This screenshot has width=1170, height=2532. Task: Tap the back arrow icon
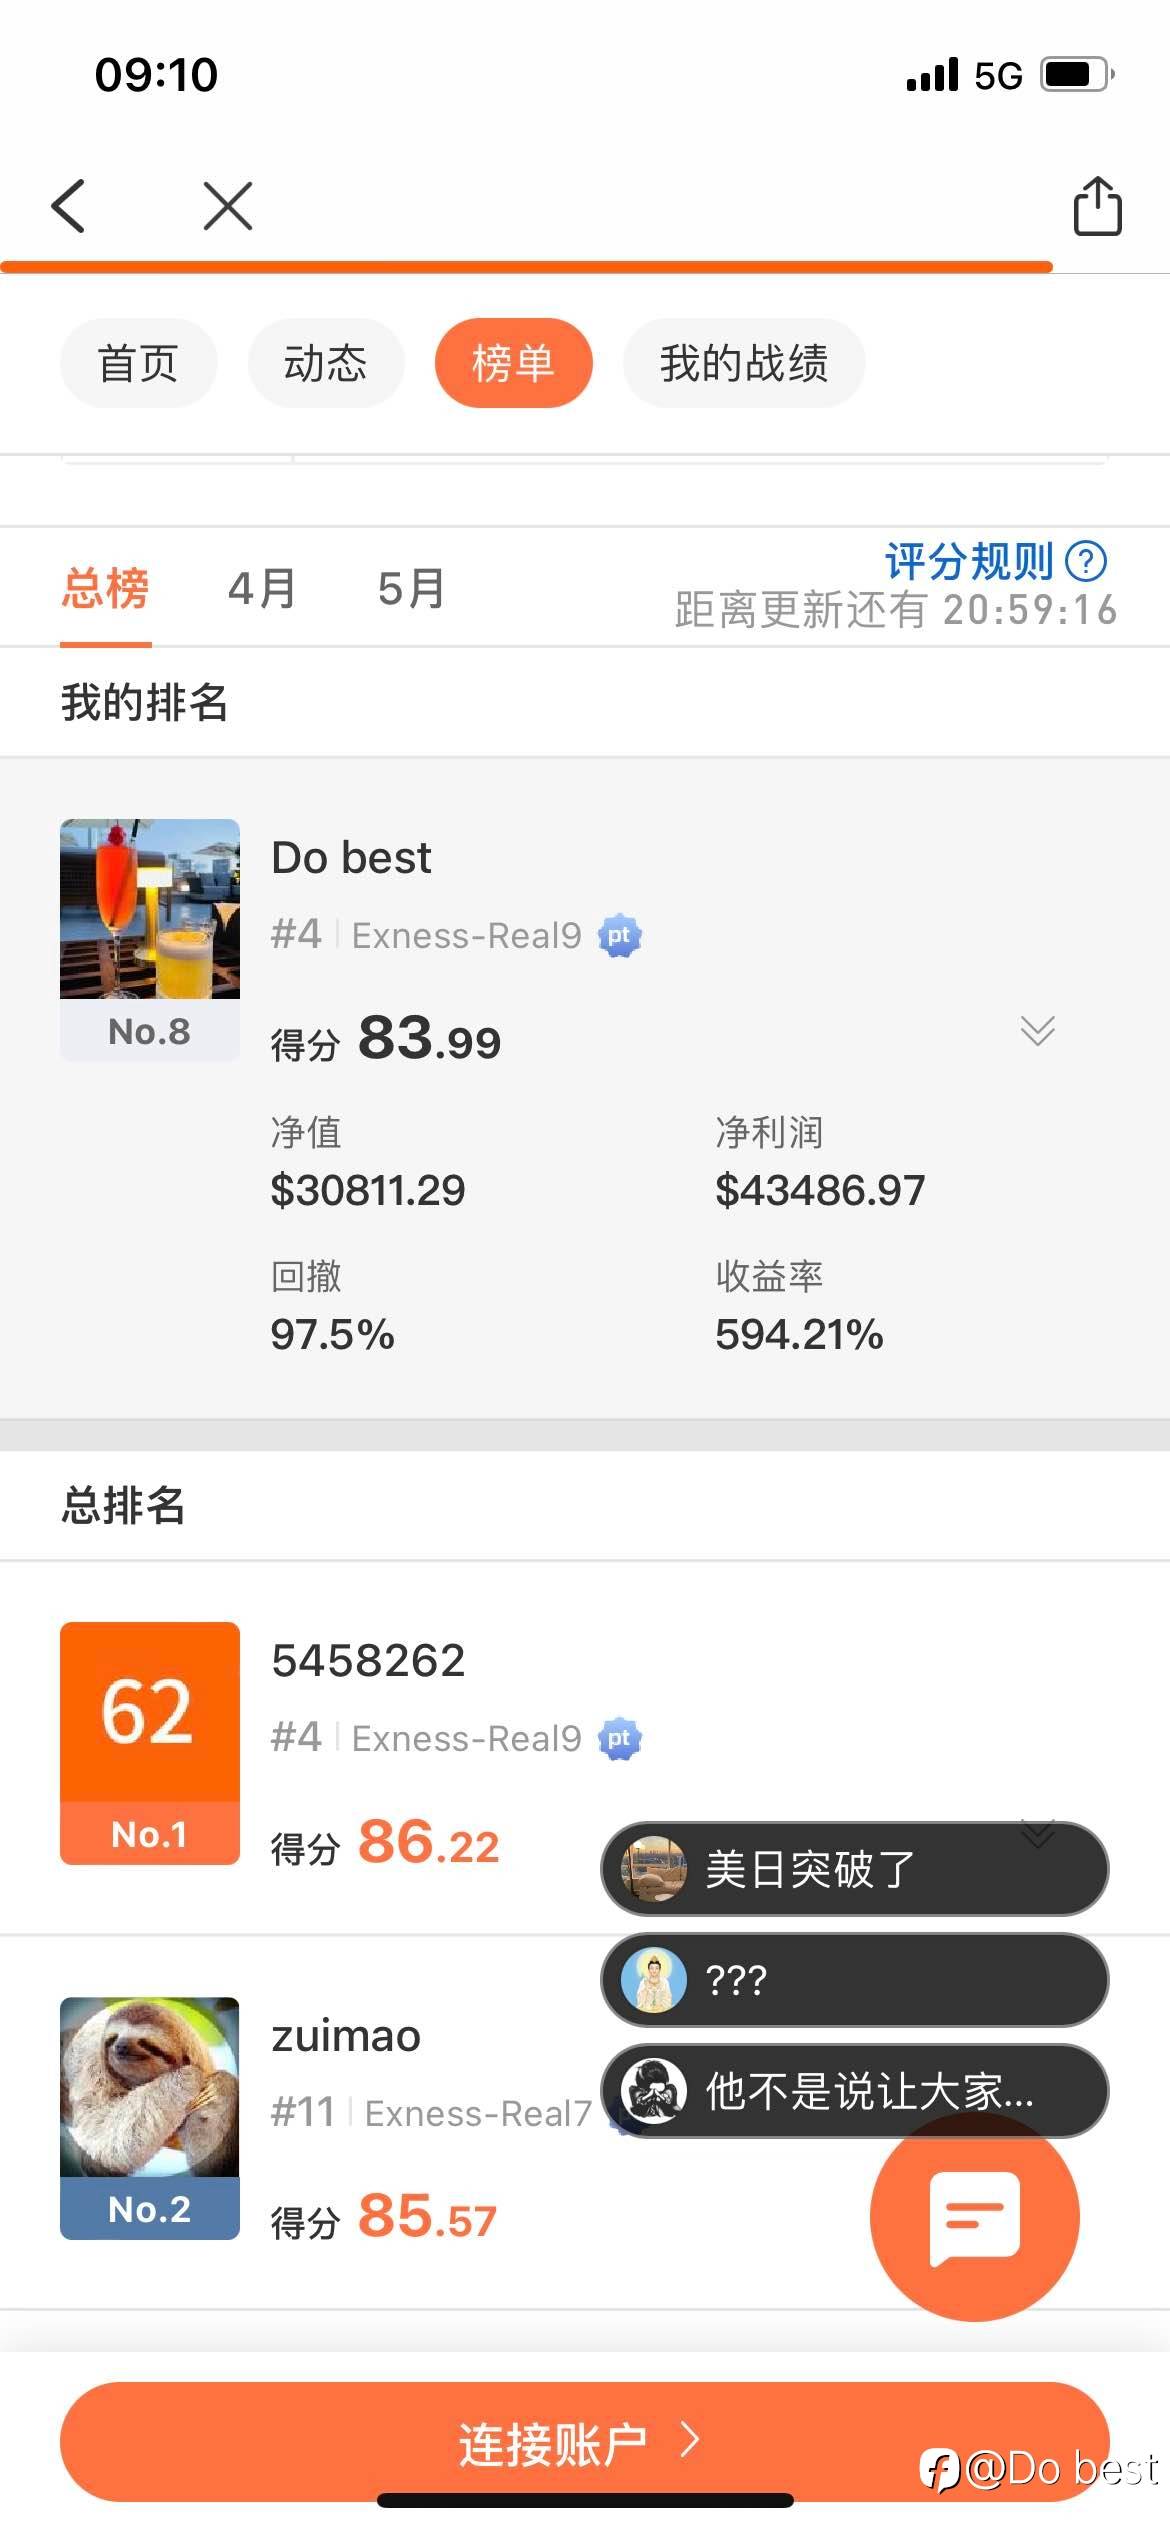point(68,206)
